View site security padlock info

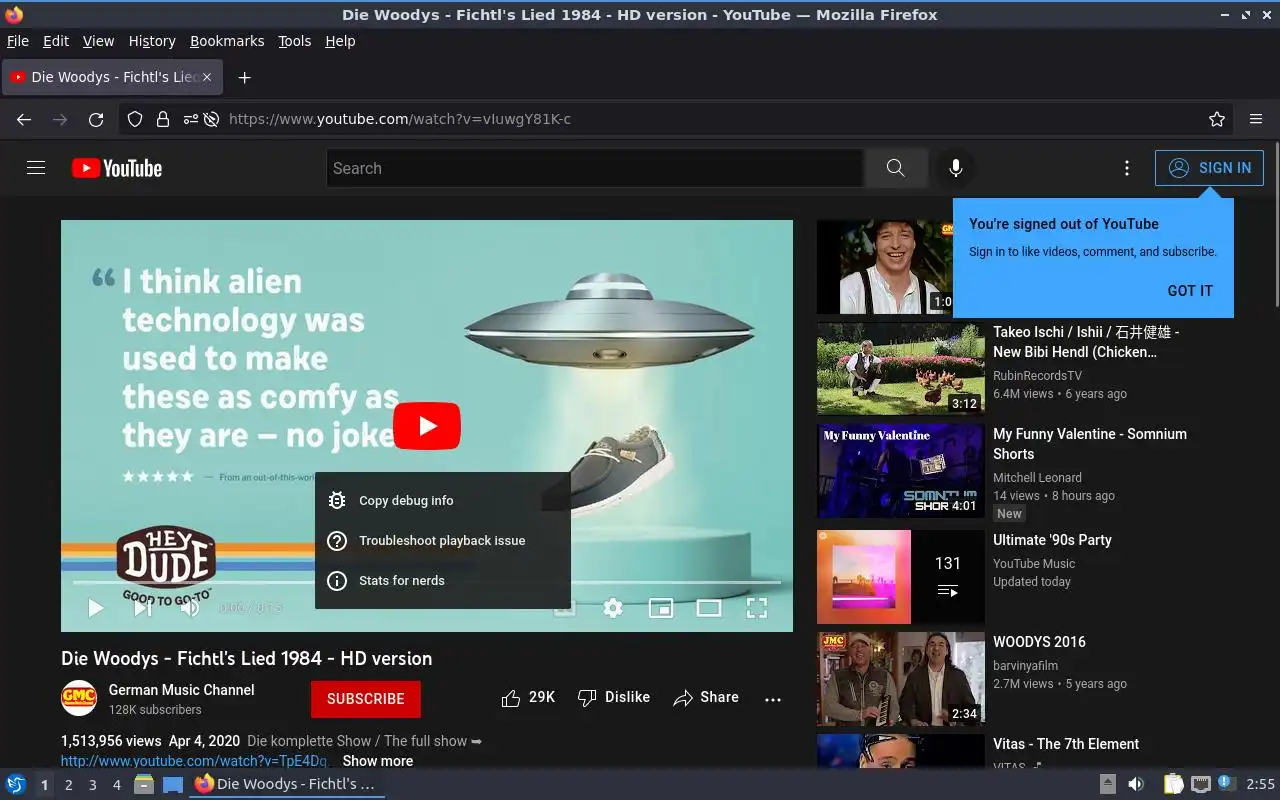click(x=162, y=119)
